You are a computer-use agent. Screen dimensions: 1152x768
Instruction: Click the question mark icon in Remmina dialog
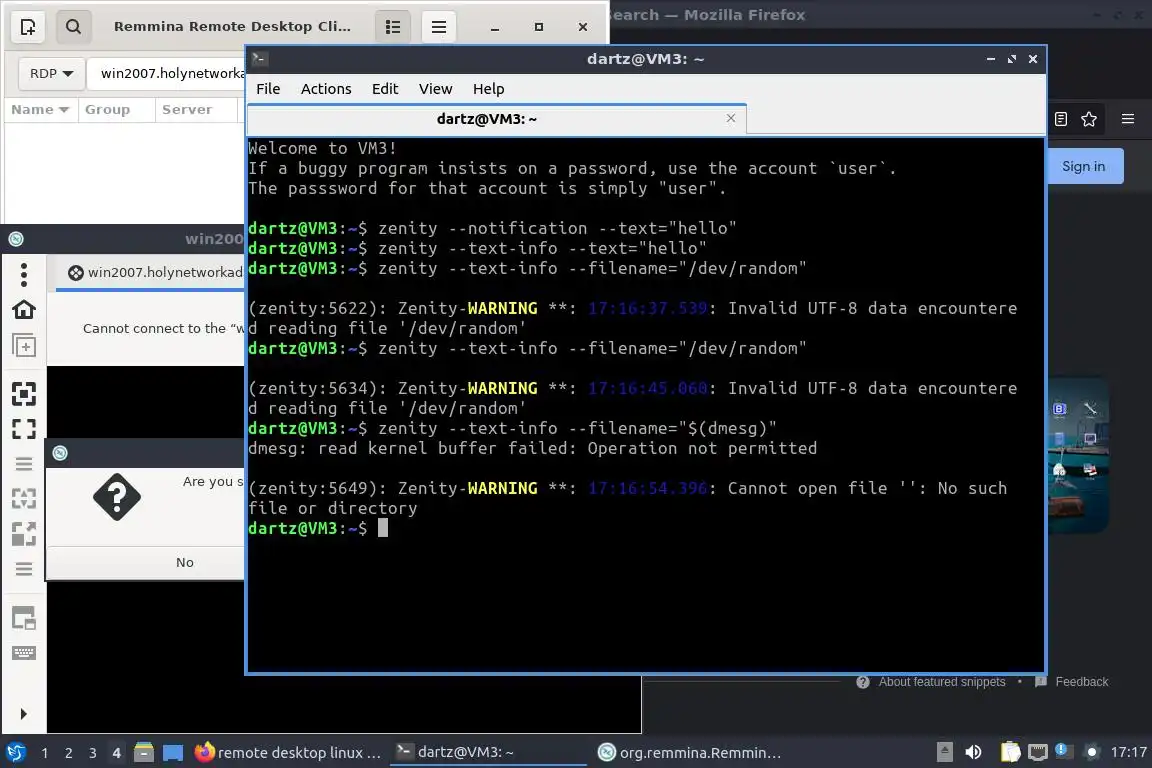pyautogui.click(x=117, y=498)
